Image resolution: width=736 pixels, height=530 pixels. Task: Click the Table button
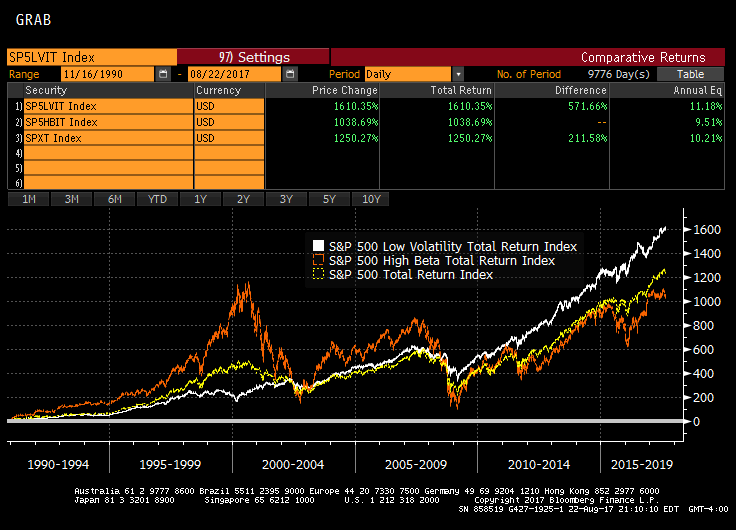coord(690,74)
